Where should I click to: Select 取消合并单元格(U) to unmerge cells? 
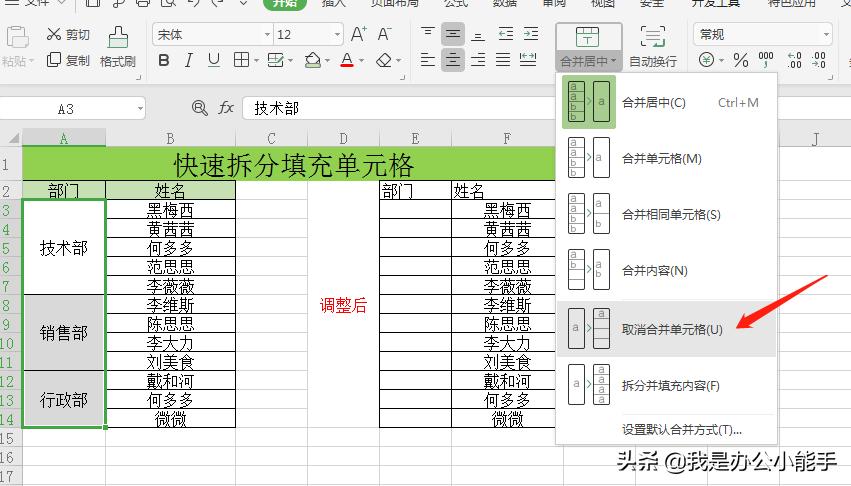667,329
